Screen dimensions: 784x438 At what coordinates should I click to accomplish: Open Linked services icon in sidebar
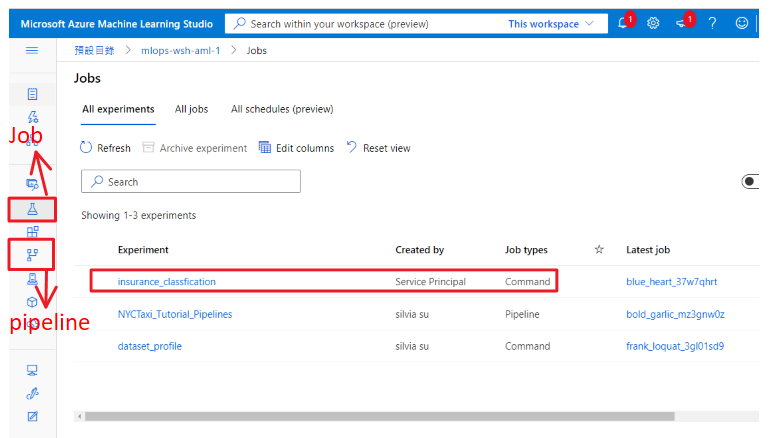pyautogui.click(x=32, y=394)
